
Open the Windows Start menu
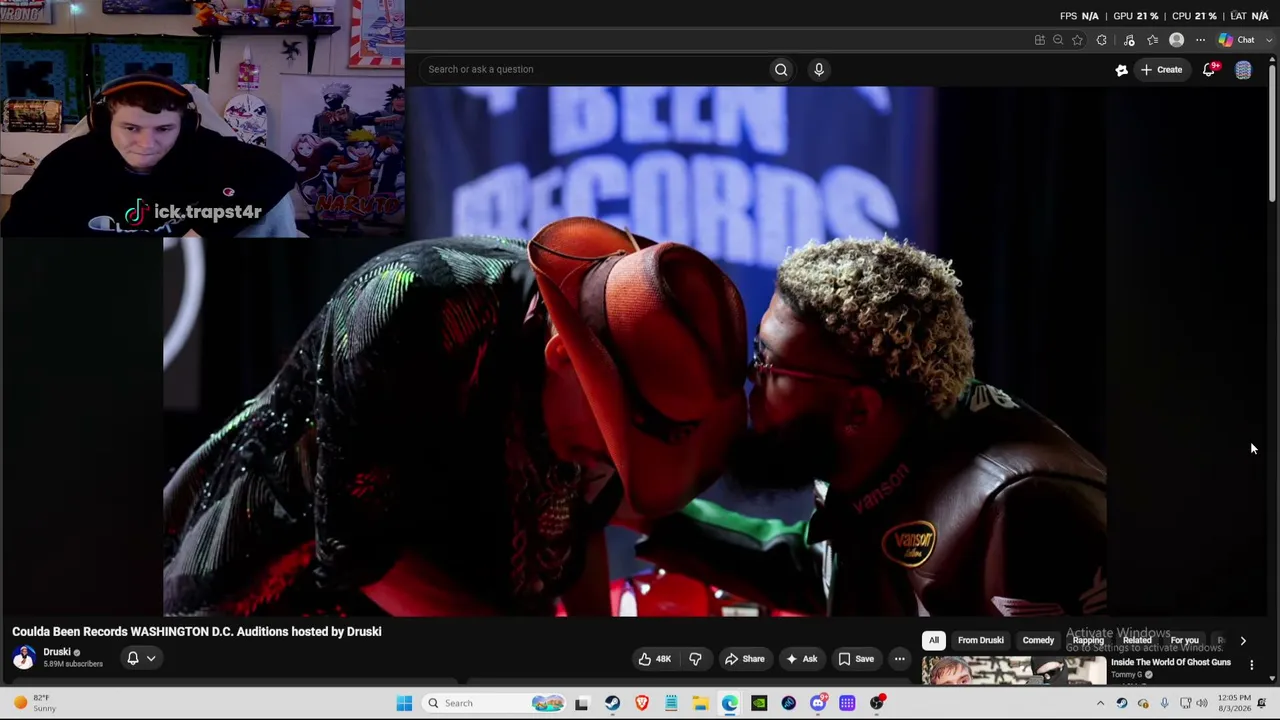[x=404, y=703]
